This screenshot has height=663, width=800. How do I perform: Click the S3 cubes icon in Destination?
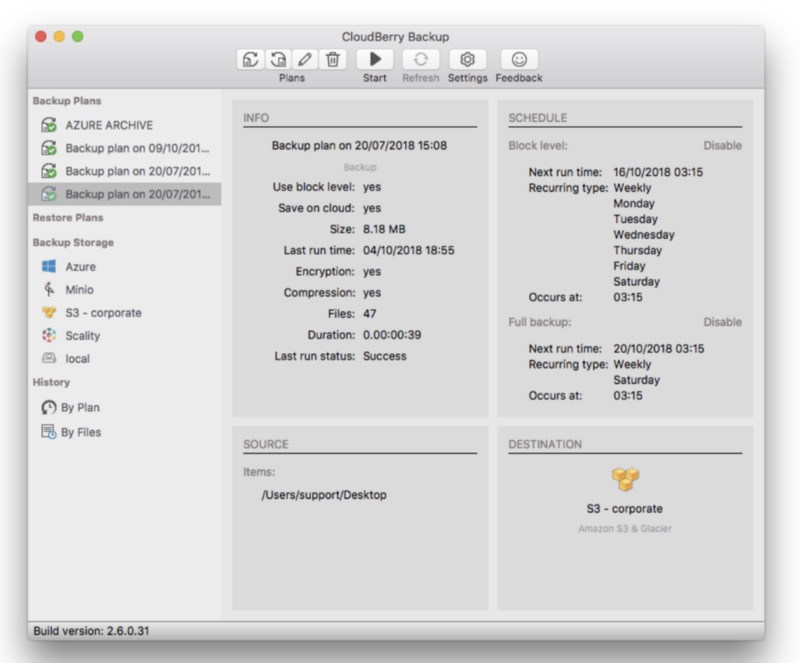625,480
